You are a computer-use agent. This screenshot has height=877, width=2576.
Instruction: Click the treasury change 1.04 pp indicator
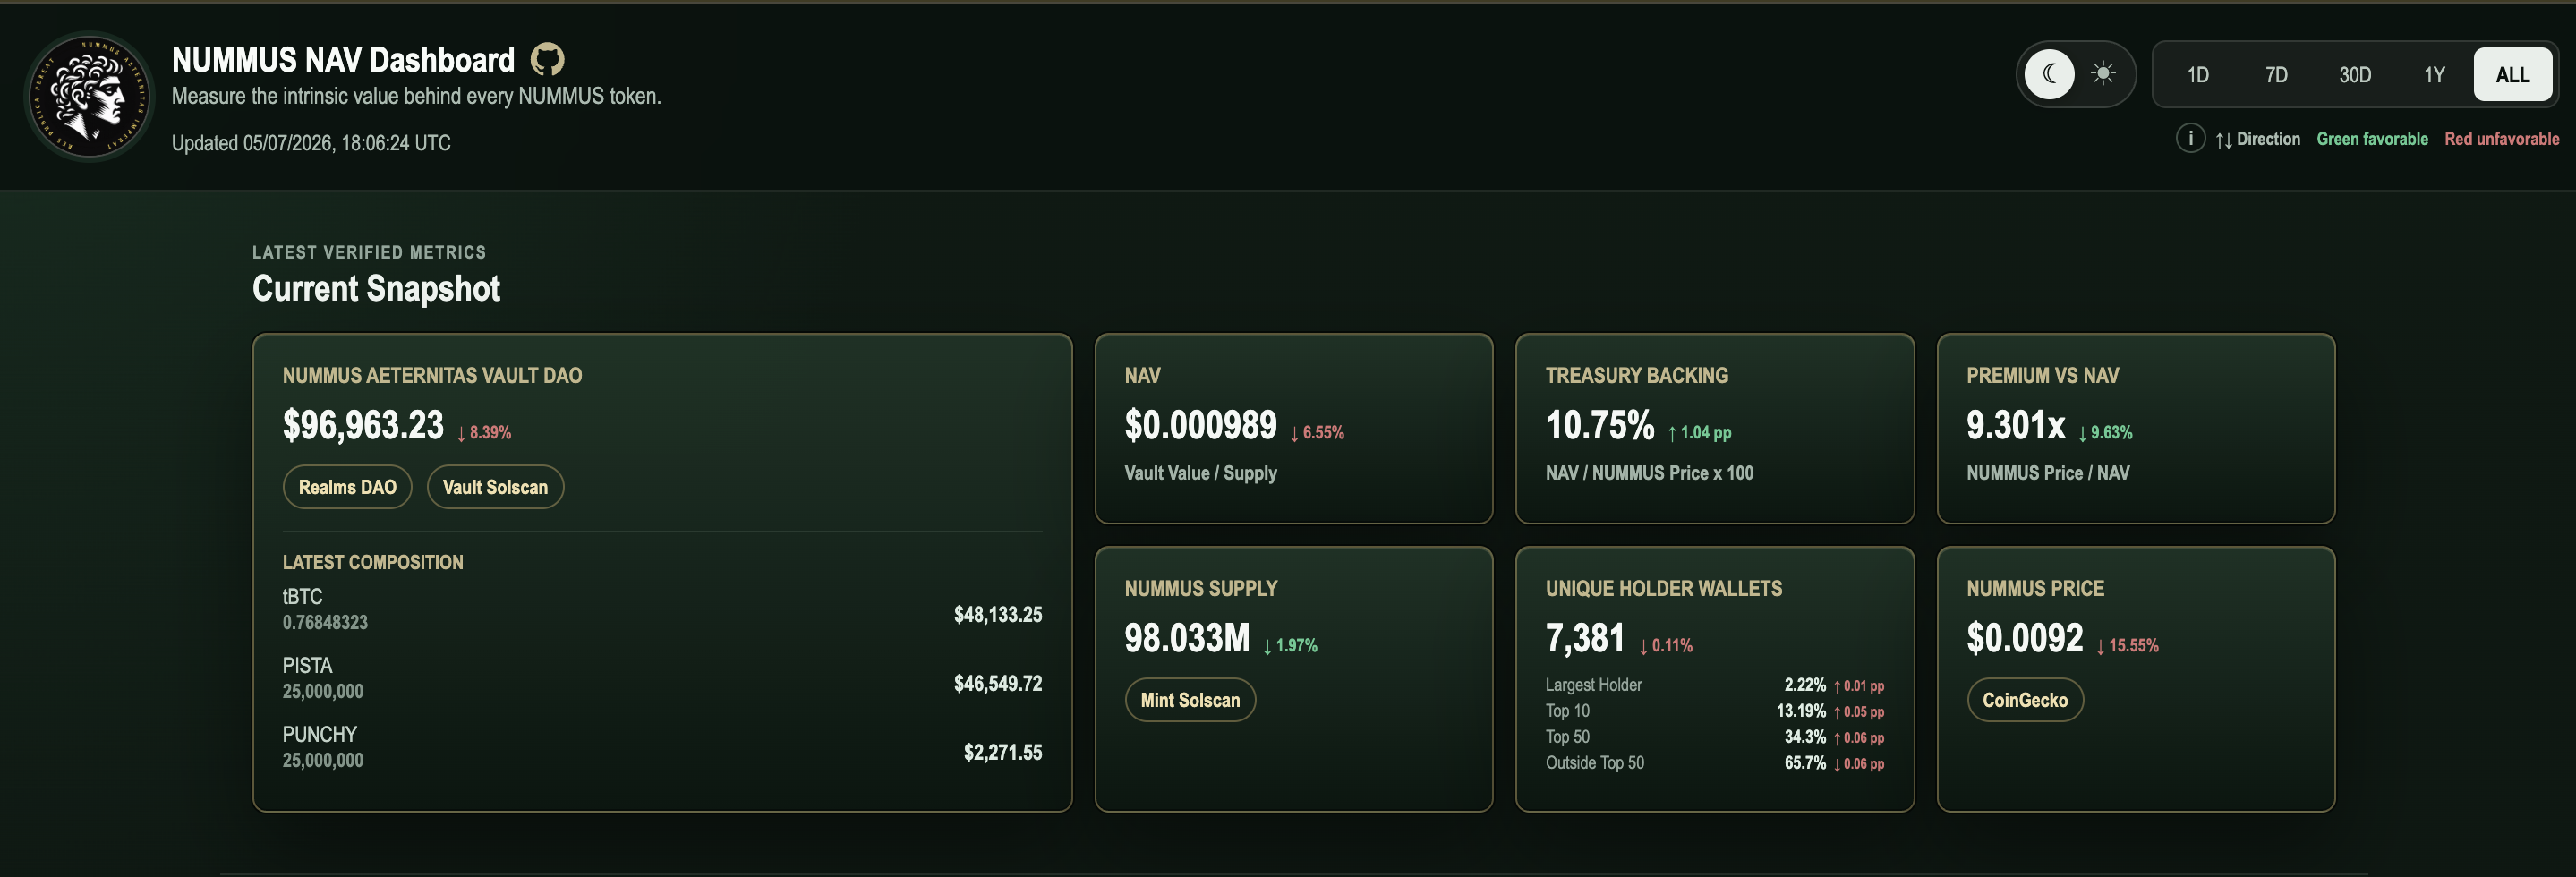1699,432
